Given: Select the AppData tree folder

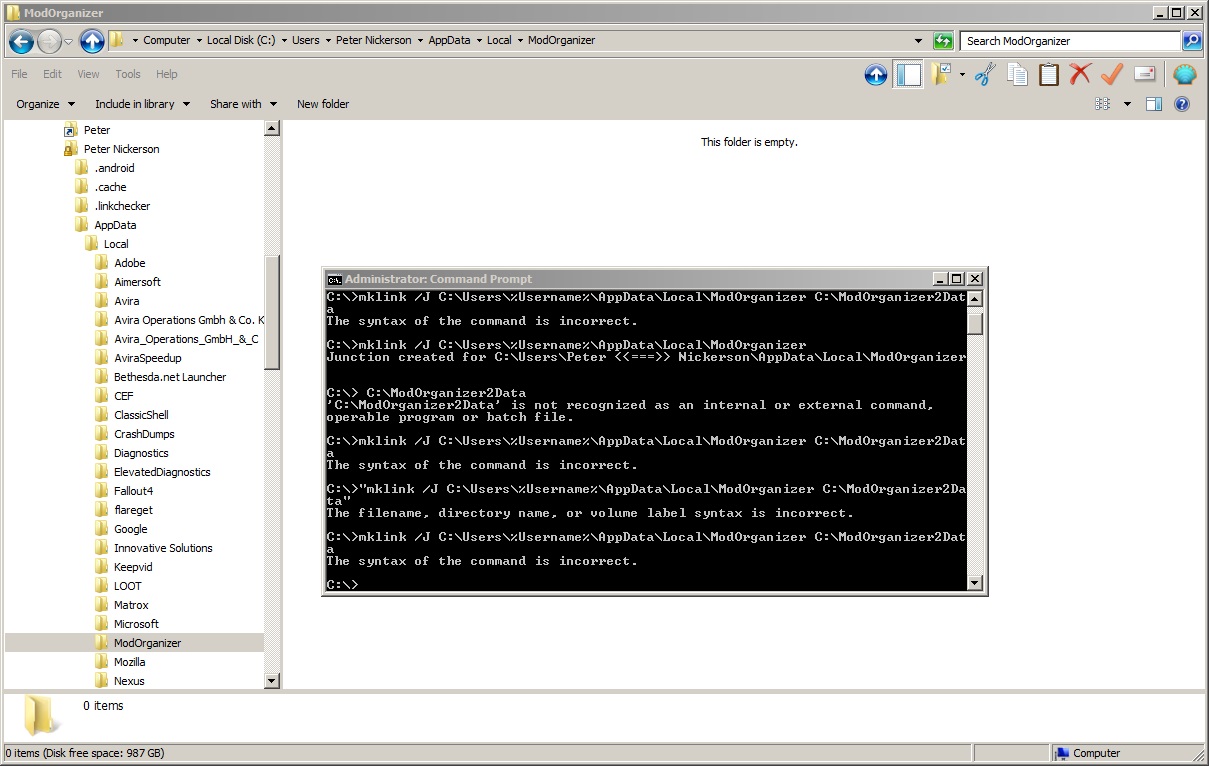Looking at the screenshot, I should point(115,225).
